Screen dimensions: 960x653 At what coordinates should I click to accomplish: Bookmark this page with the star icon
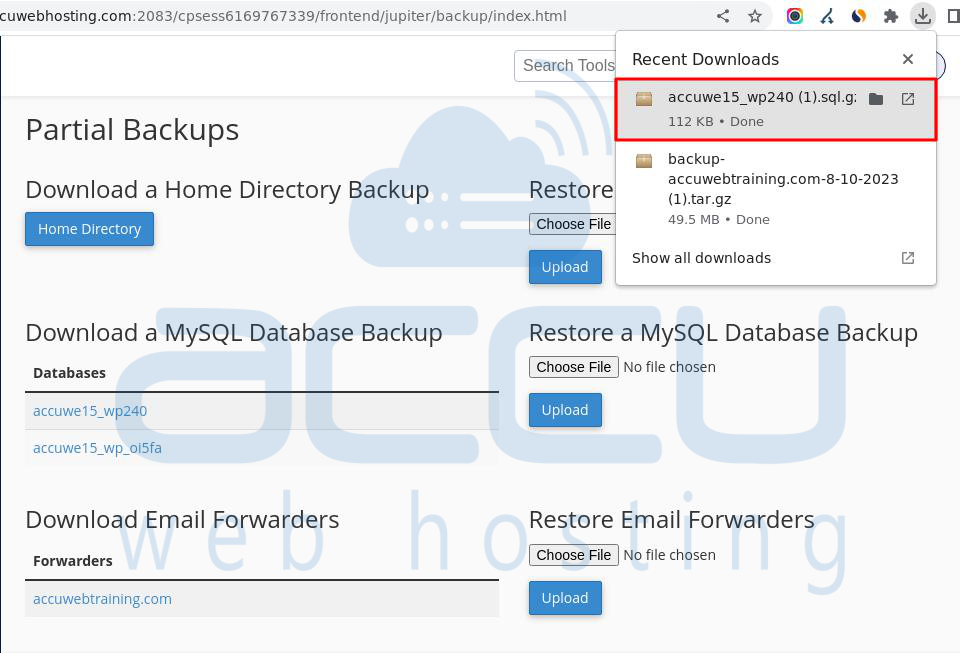[x=755, y=16]
